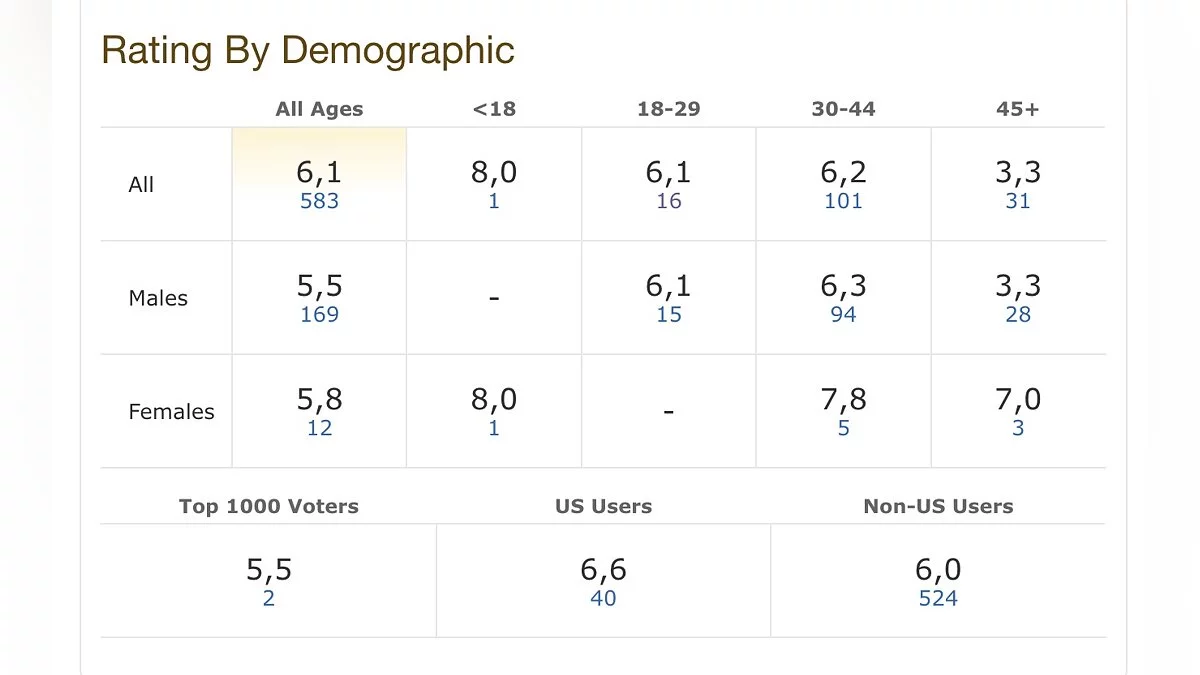Click the Males row label
Image resolution: width=1200 pixels, height=675 pixels.
[x=158, y=298]
